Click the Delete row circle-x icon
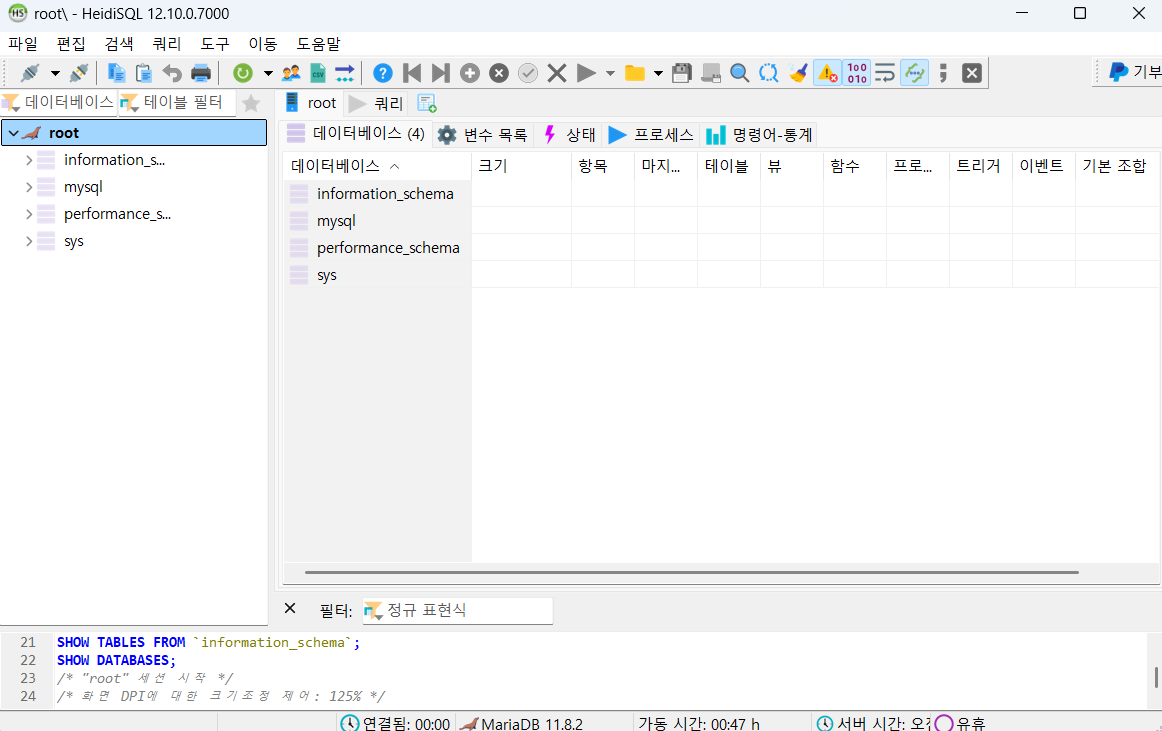The image size is (1162, 731). [x=499, y=73]
